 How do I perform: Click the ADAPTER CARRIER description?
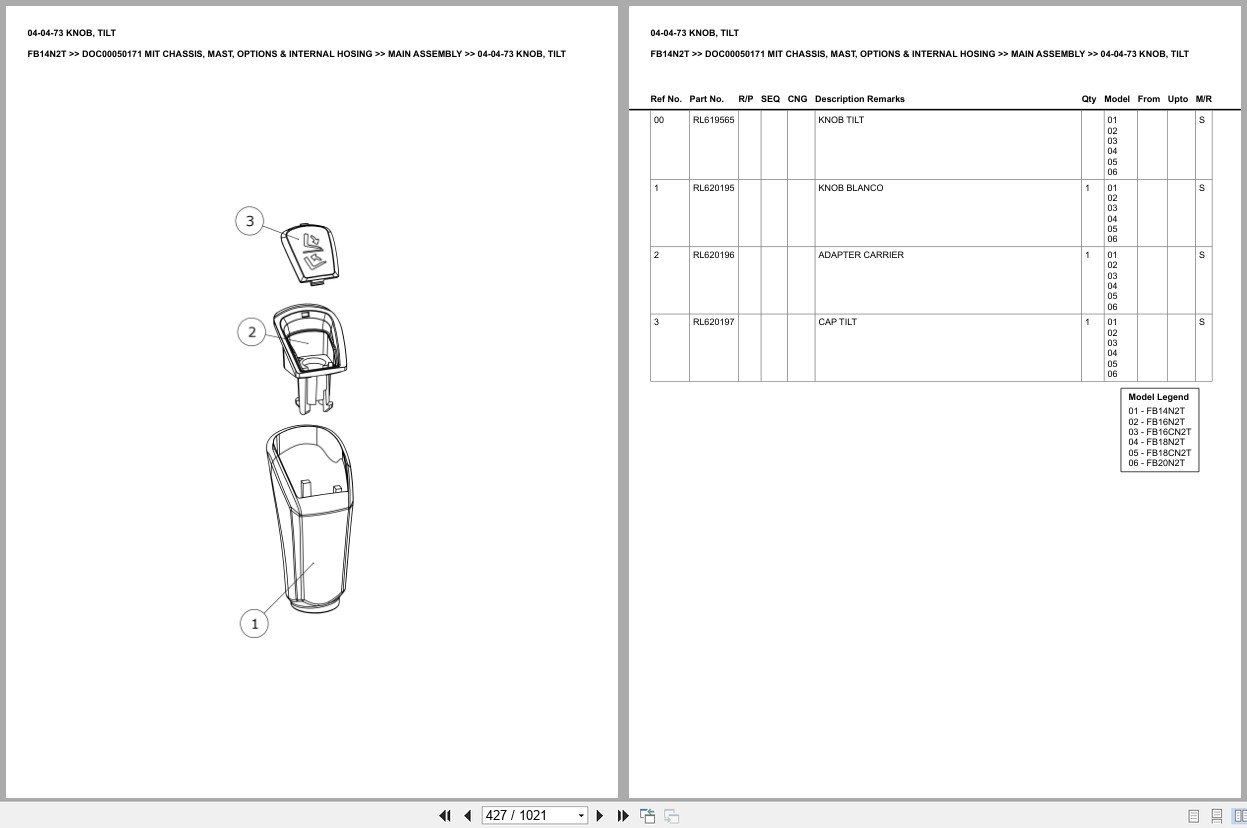(x=861, y=255)
